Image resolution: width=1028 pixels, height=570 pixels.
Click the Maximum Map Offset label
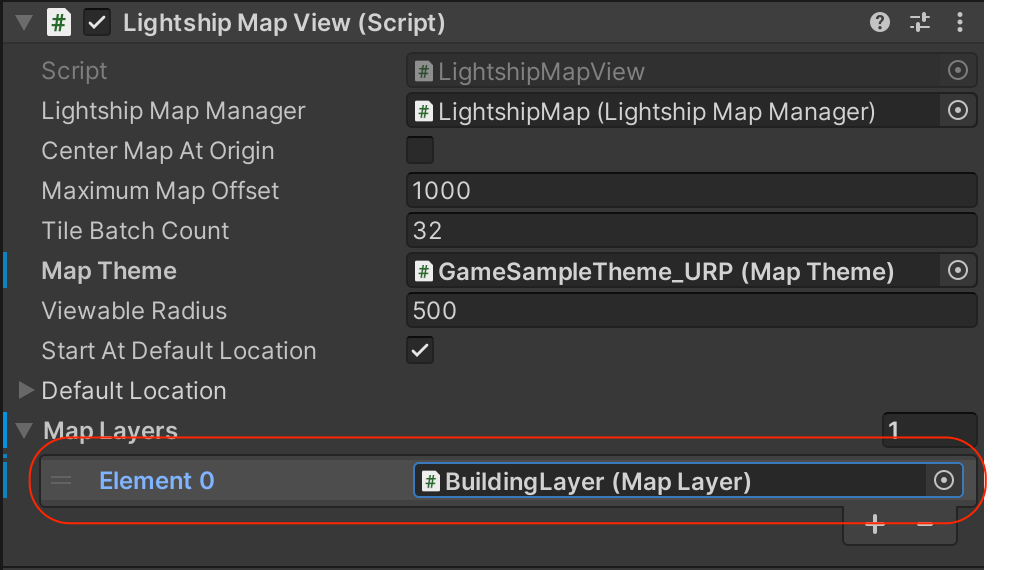160,191
